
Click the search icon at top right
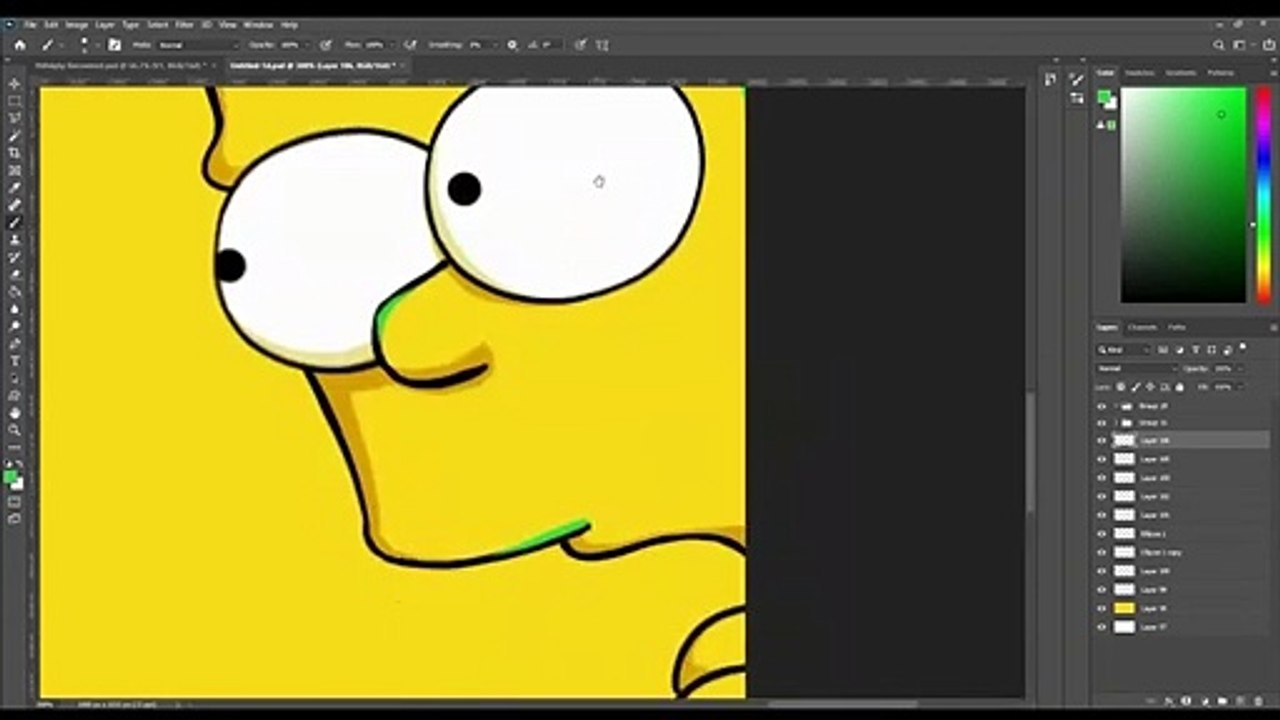[x=1218, y=45]
